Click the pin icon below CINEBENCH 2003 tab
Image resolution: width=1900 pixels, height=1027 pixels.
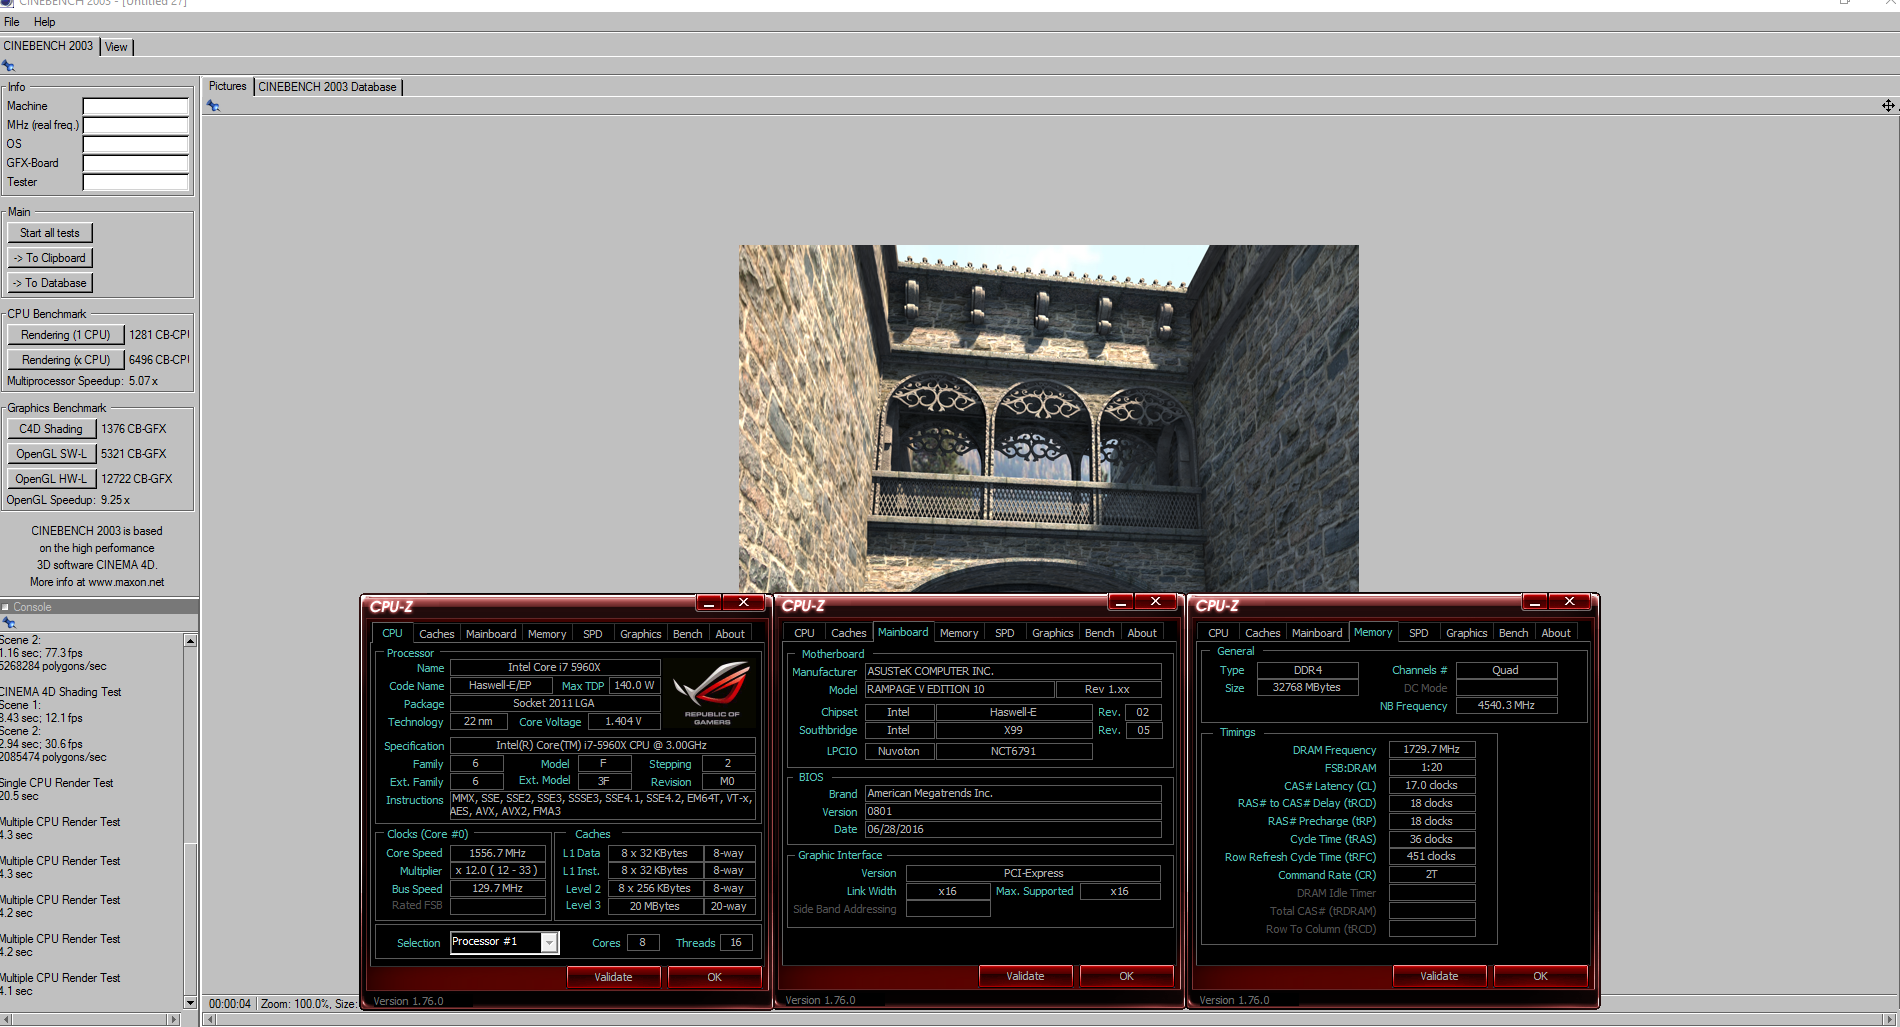(x=9, y=66)
